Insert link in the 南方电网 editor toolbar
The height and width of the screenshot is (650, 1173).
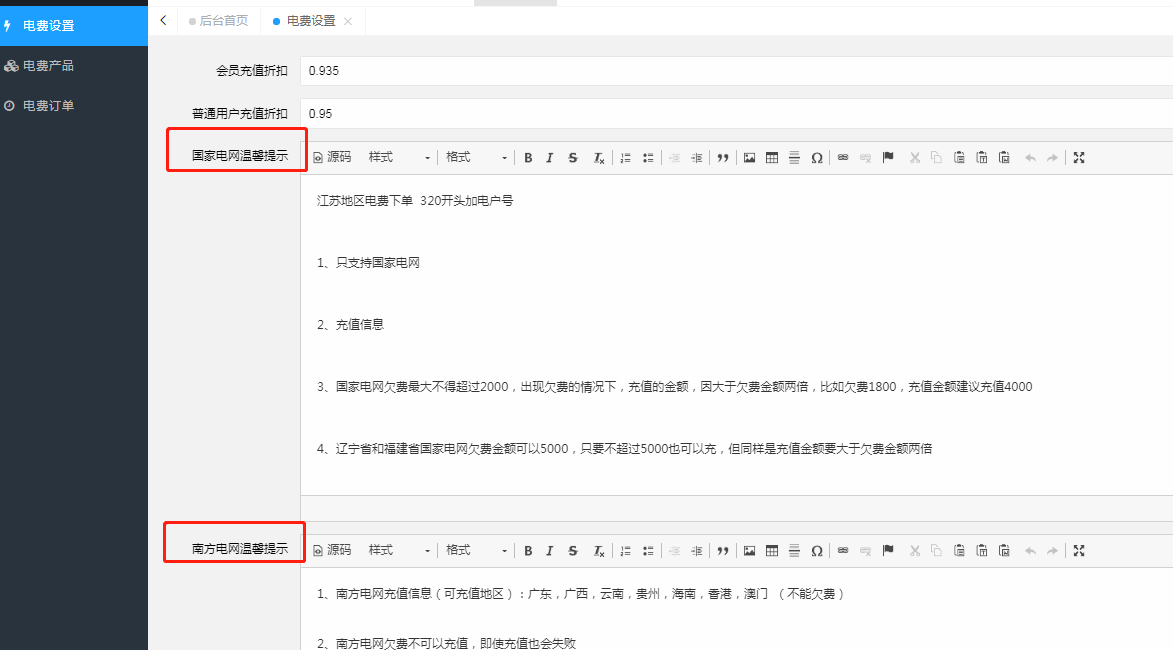(843, 551)
